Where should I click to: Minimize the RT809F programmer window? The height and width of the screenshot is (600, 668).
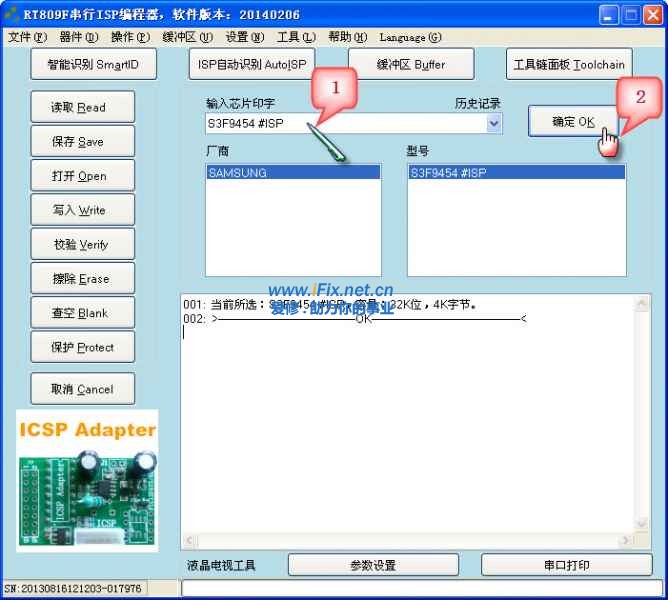pyautogui.click(x=608, y=15)
